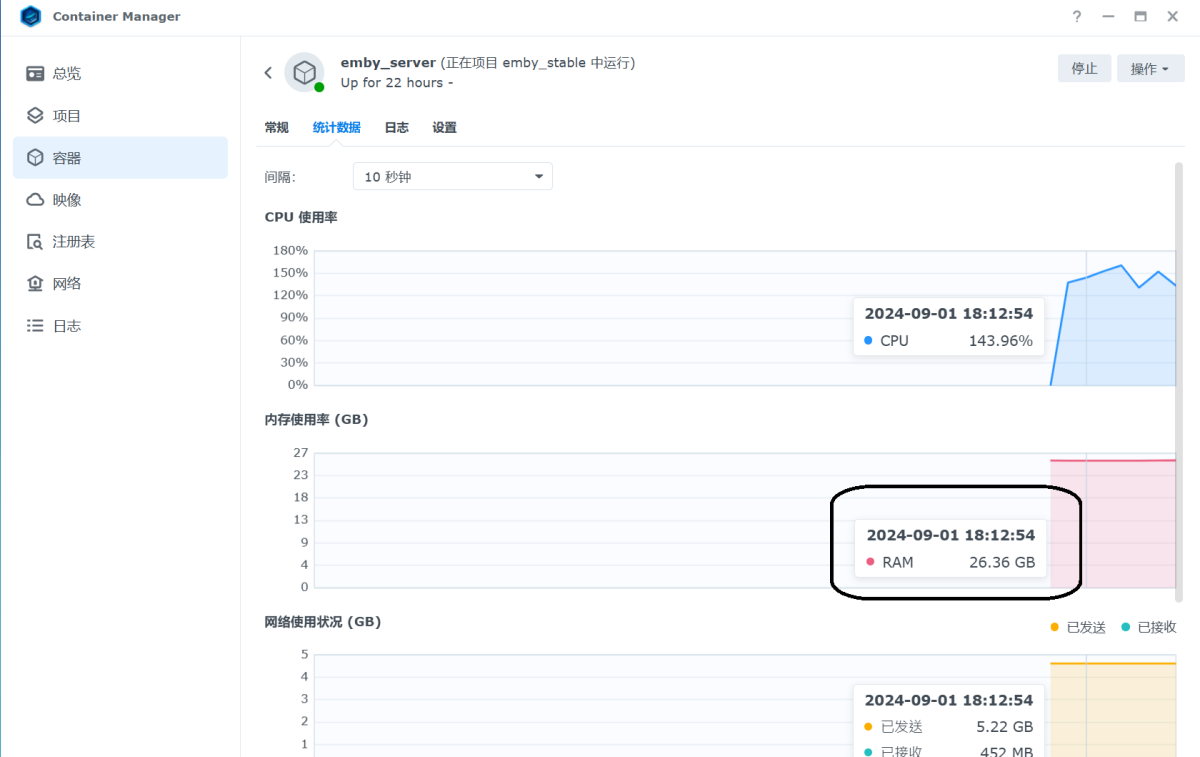Collapse back using the left chevron arrow
1200x757 pixels.
[268, 72]
